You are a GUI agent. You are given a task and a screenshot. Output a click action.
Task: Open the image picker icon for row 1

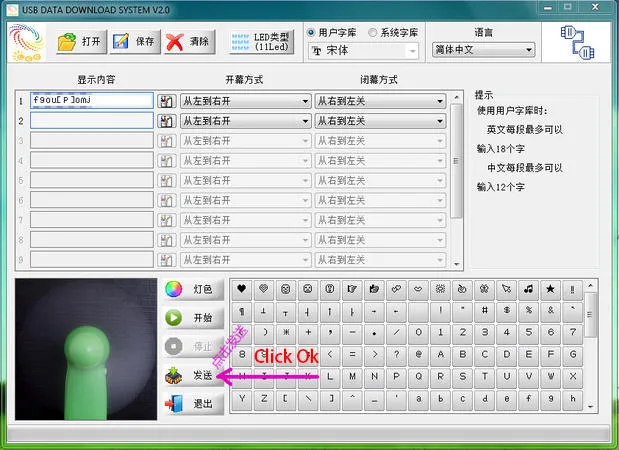click(167, 101)
